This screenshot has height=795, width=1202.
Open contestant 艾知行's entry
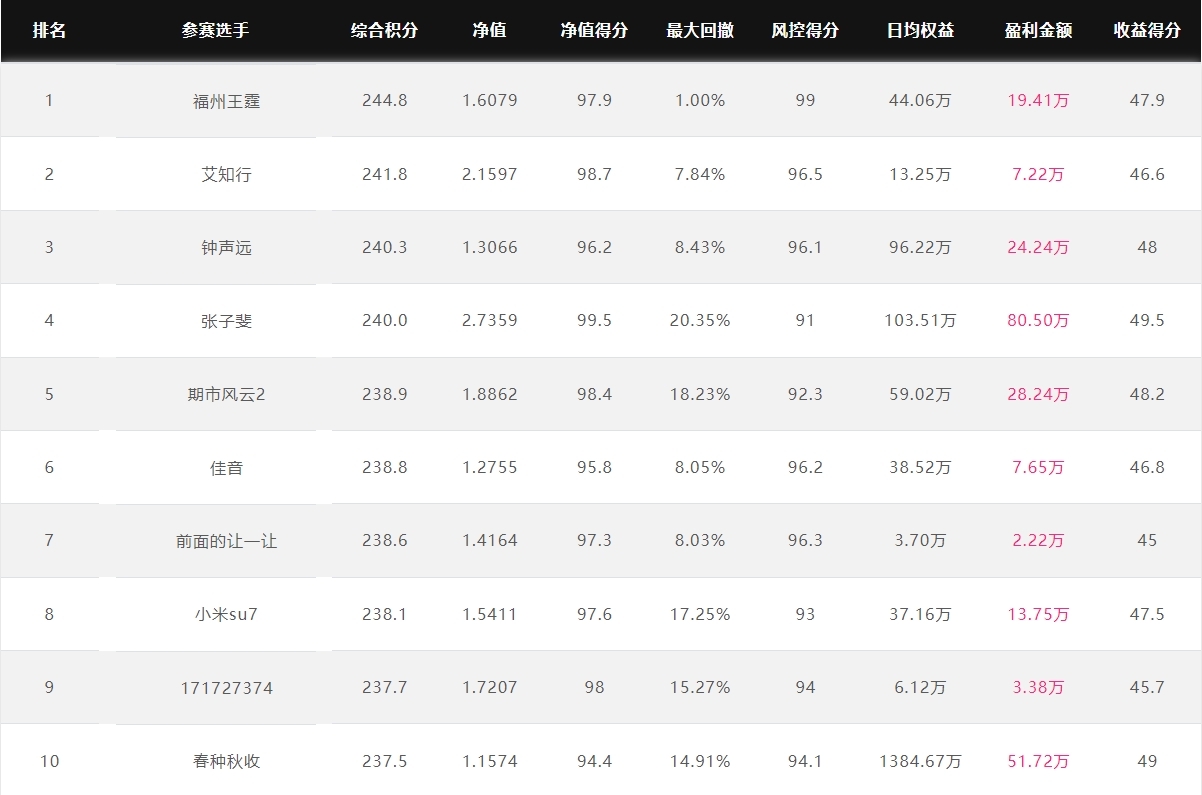(226, 174)
